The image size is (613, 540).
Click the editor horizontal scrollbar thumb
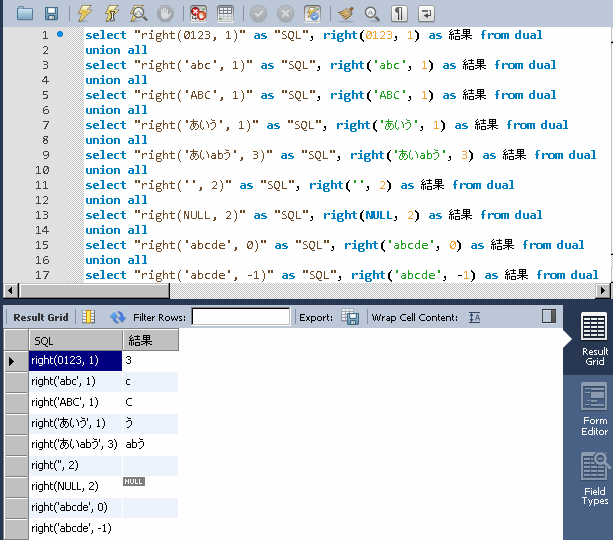[94, 291]
